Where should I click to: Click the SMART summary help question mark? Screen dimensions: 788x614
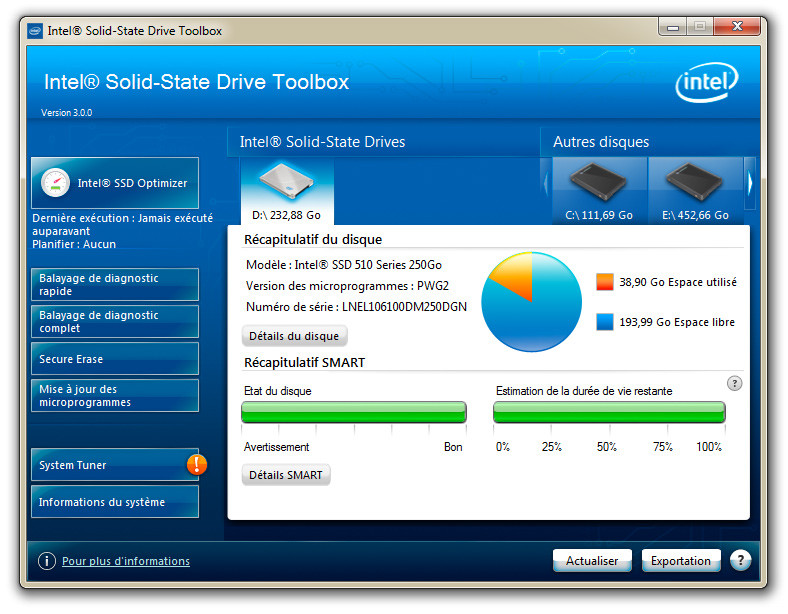click(734, 383)
